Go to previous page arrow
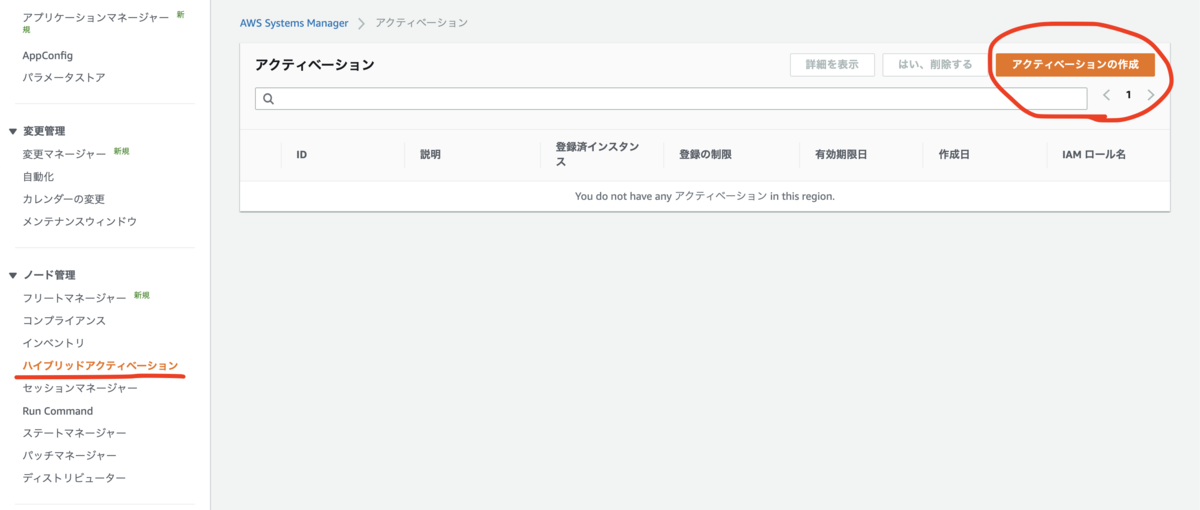 coord(1107,96)
